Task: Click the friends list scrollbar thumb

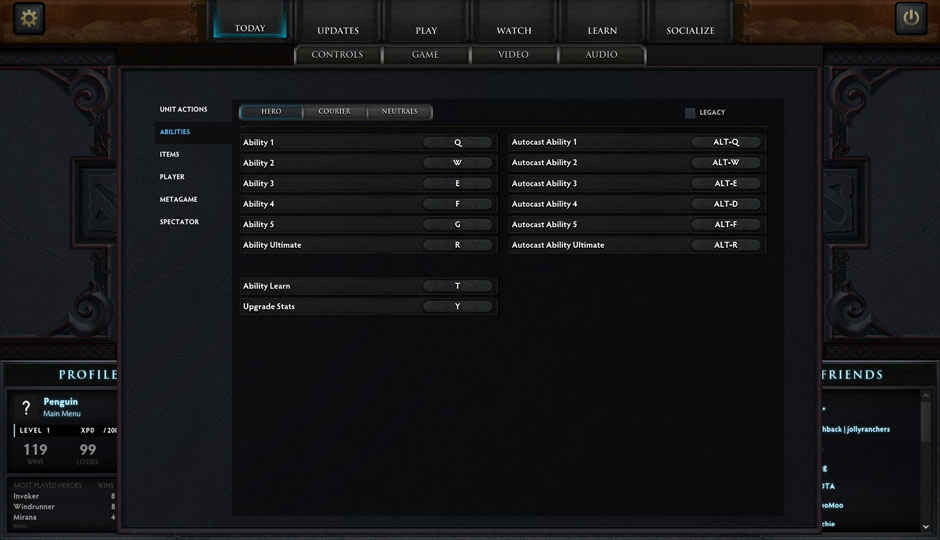Action: pyautogui.click(x=926, y=420)
